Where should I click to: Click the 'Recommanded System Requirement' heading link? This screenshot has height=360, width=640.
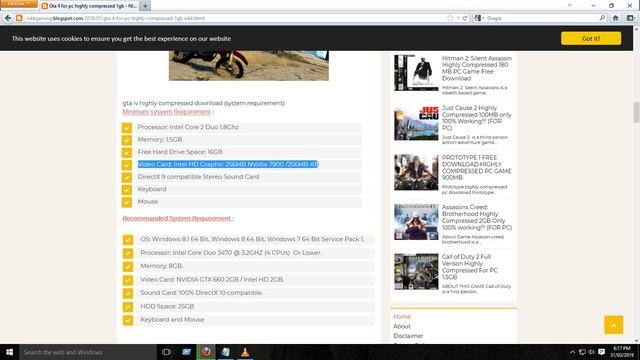178,218
